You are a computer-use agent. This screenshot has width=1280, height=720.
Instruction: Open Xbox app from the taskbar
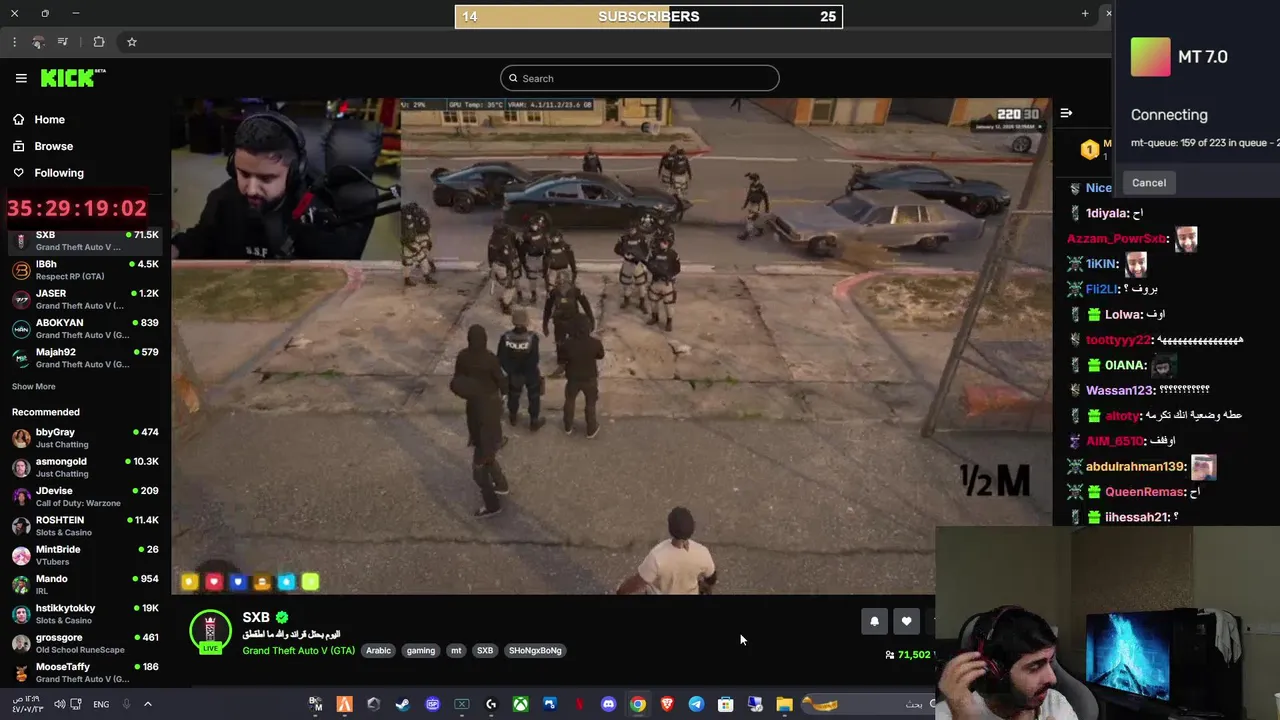click(x=520, y=704)
